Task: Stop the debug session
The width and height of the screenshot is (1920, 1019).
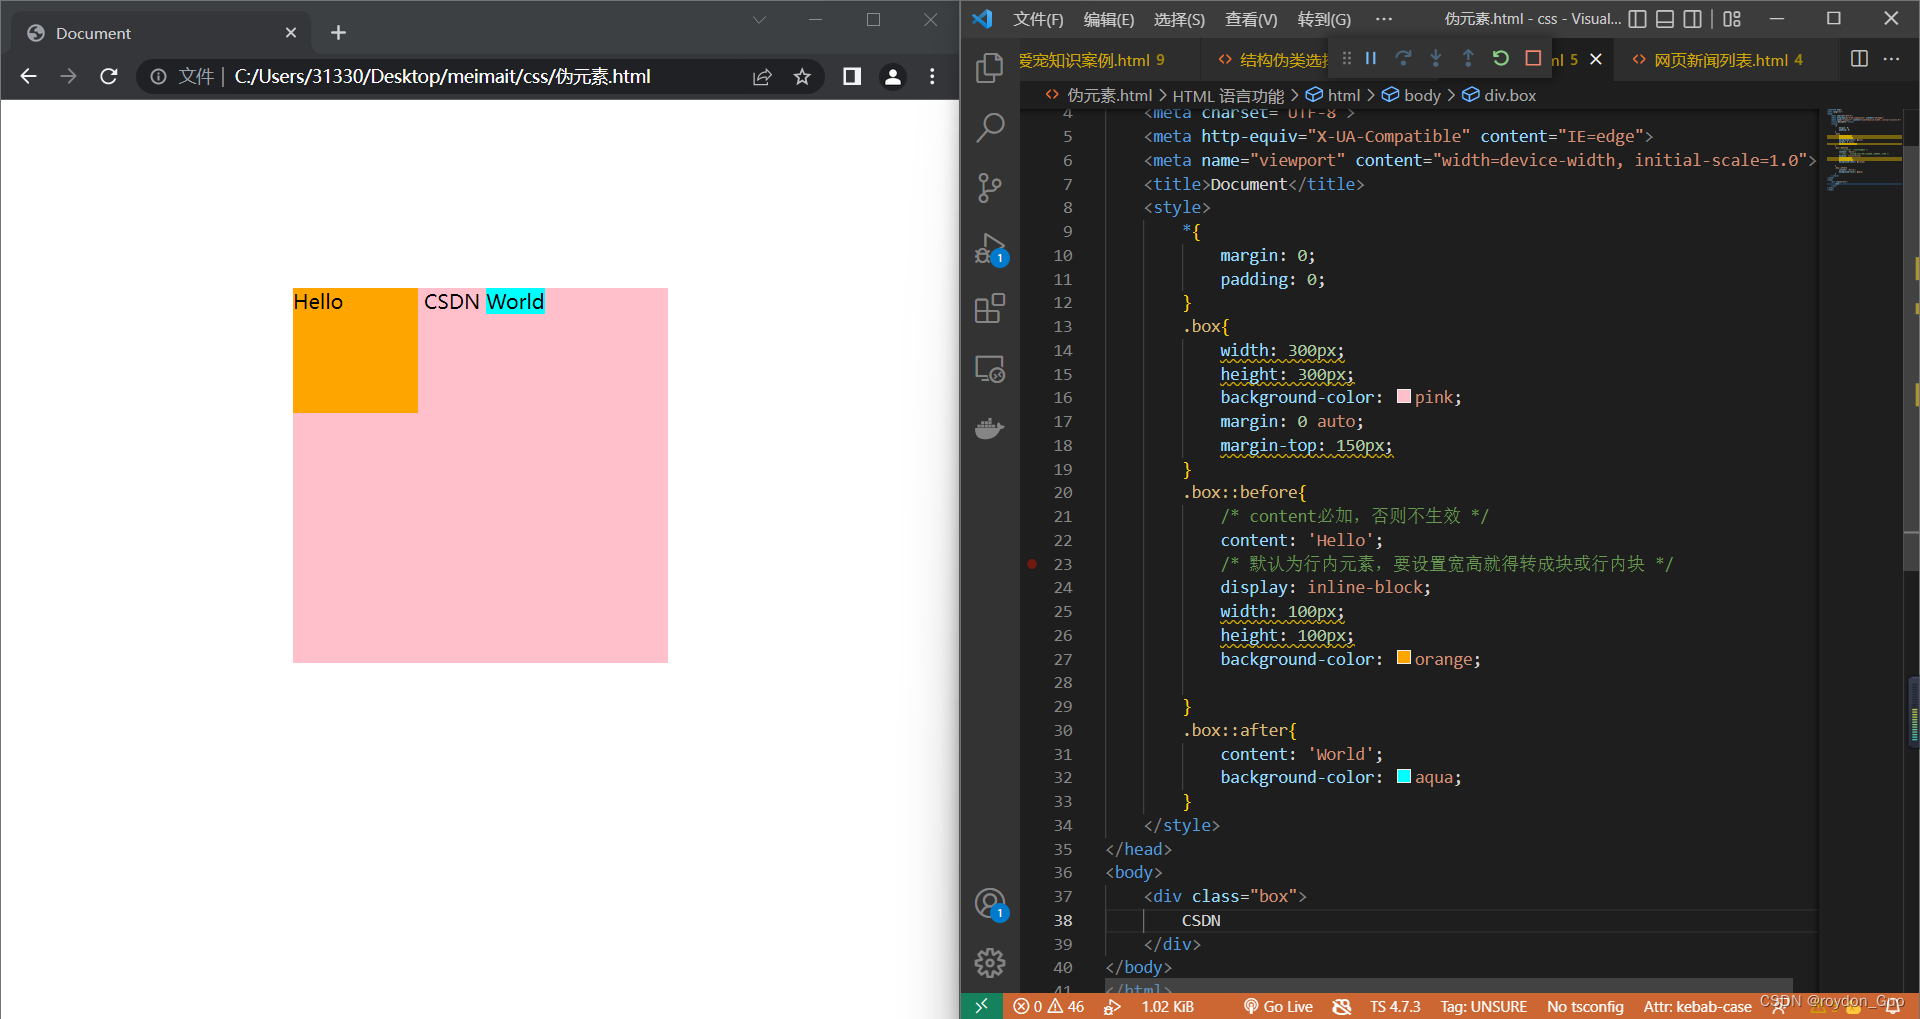Action: 1533,59
